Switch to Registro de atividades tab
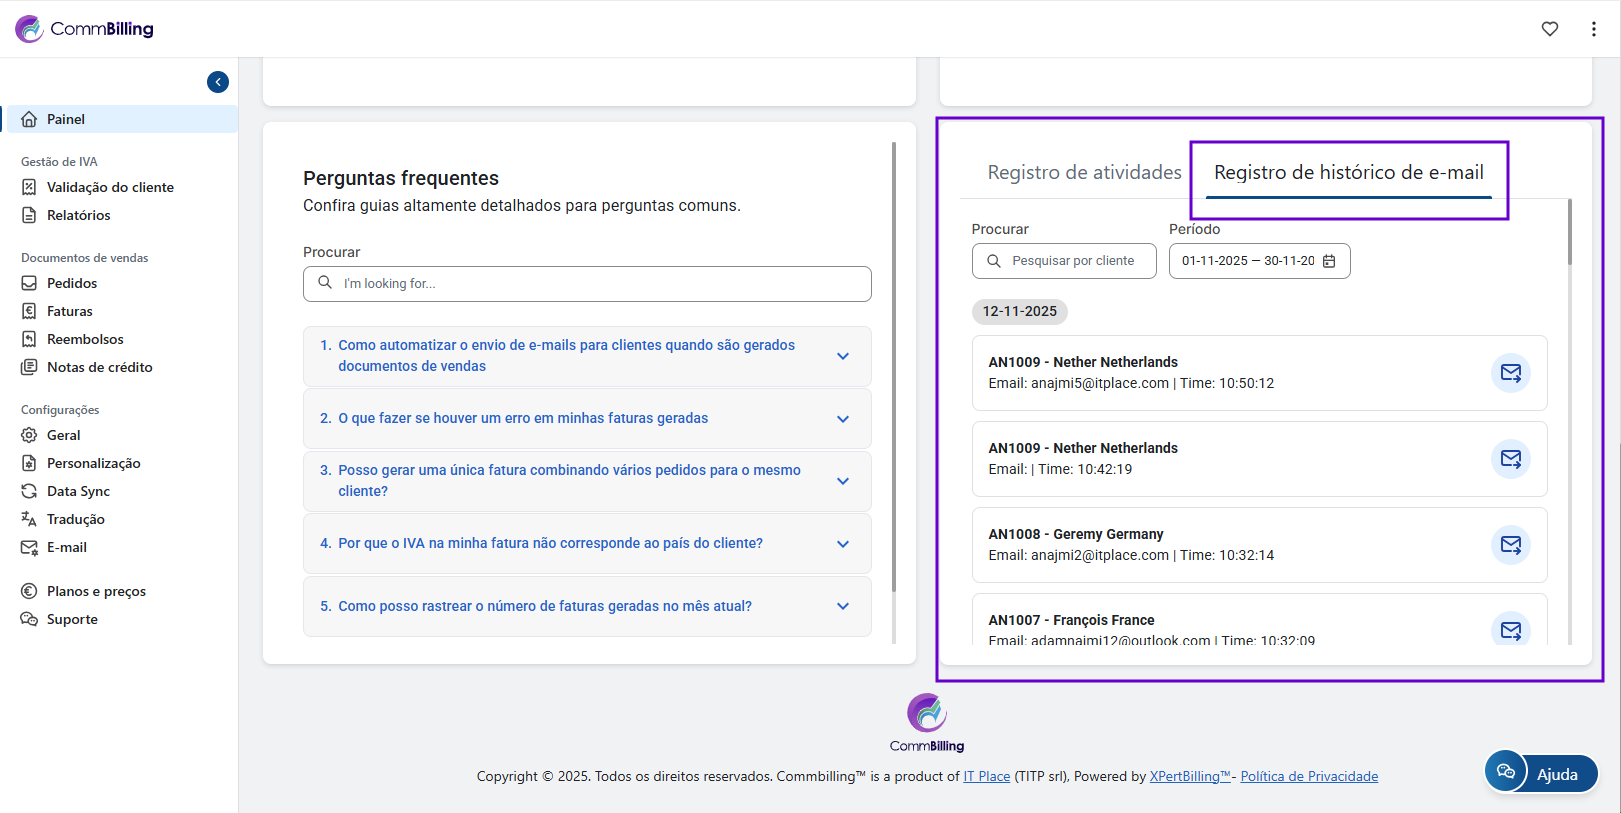Image resolution: width=1621 pixels, height=813 pixels. click(1084, 173)
